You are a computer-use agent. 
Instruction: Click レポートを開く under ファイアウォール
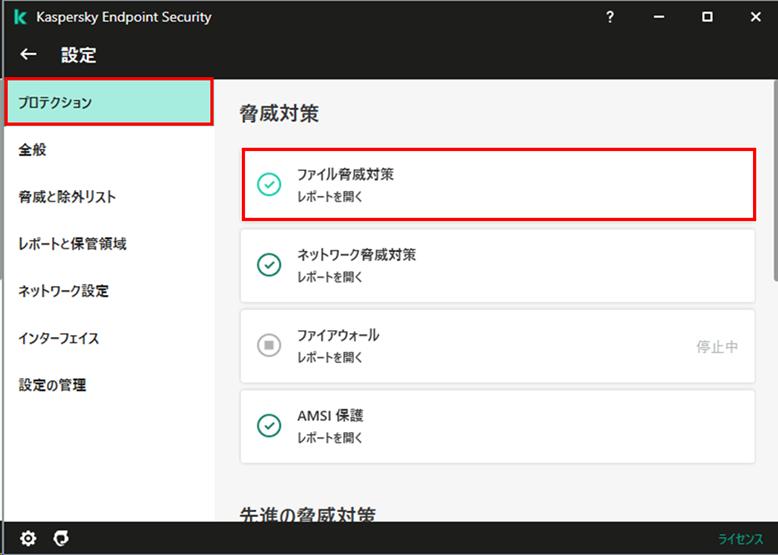point(330,358)
